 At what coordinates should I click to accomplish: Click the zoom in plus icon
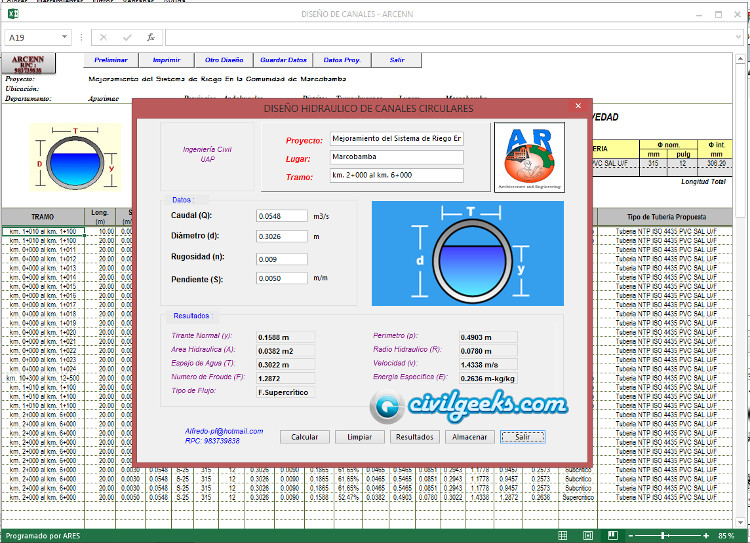[x=708, y=536]
